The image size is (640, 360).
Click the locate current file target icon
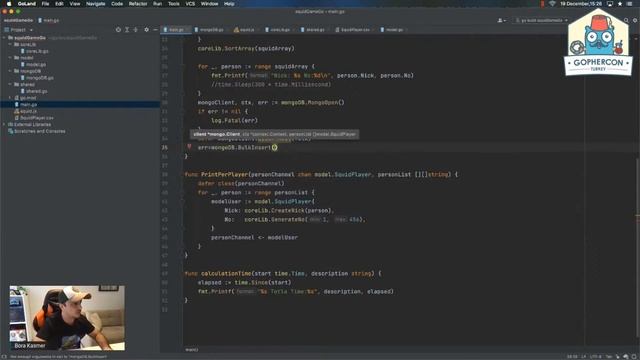[x=118, y=30]
